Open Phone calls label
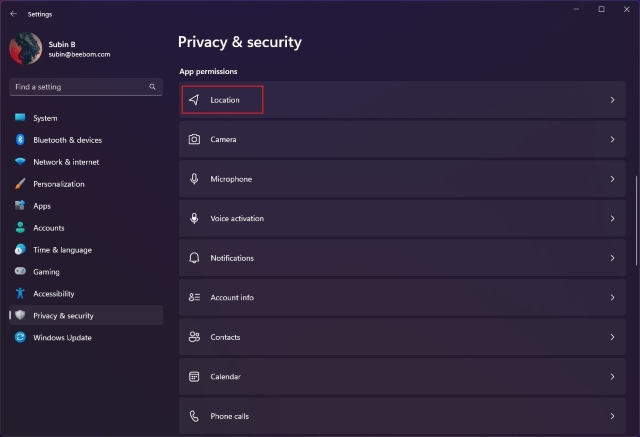Image resolution: width=640 pixels, height=437 pixels. tap(229, 416)
